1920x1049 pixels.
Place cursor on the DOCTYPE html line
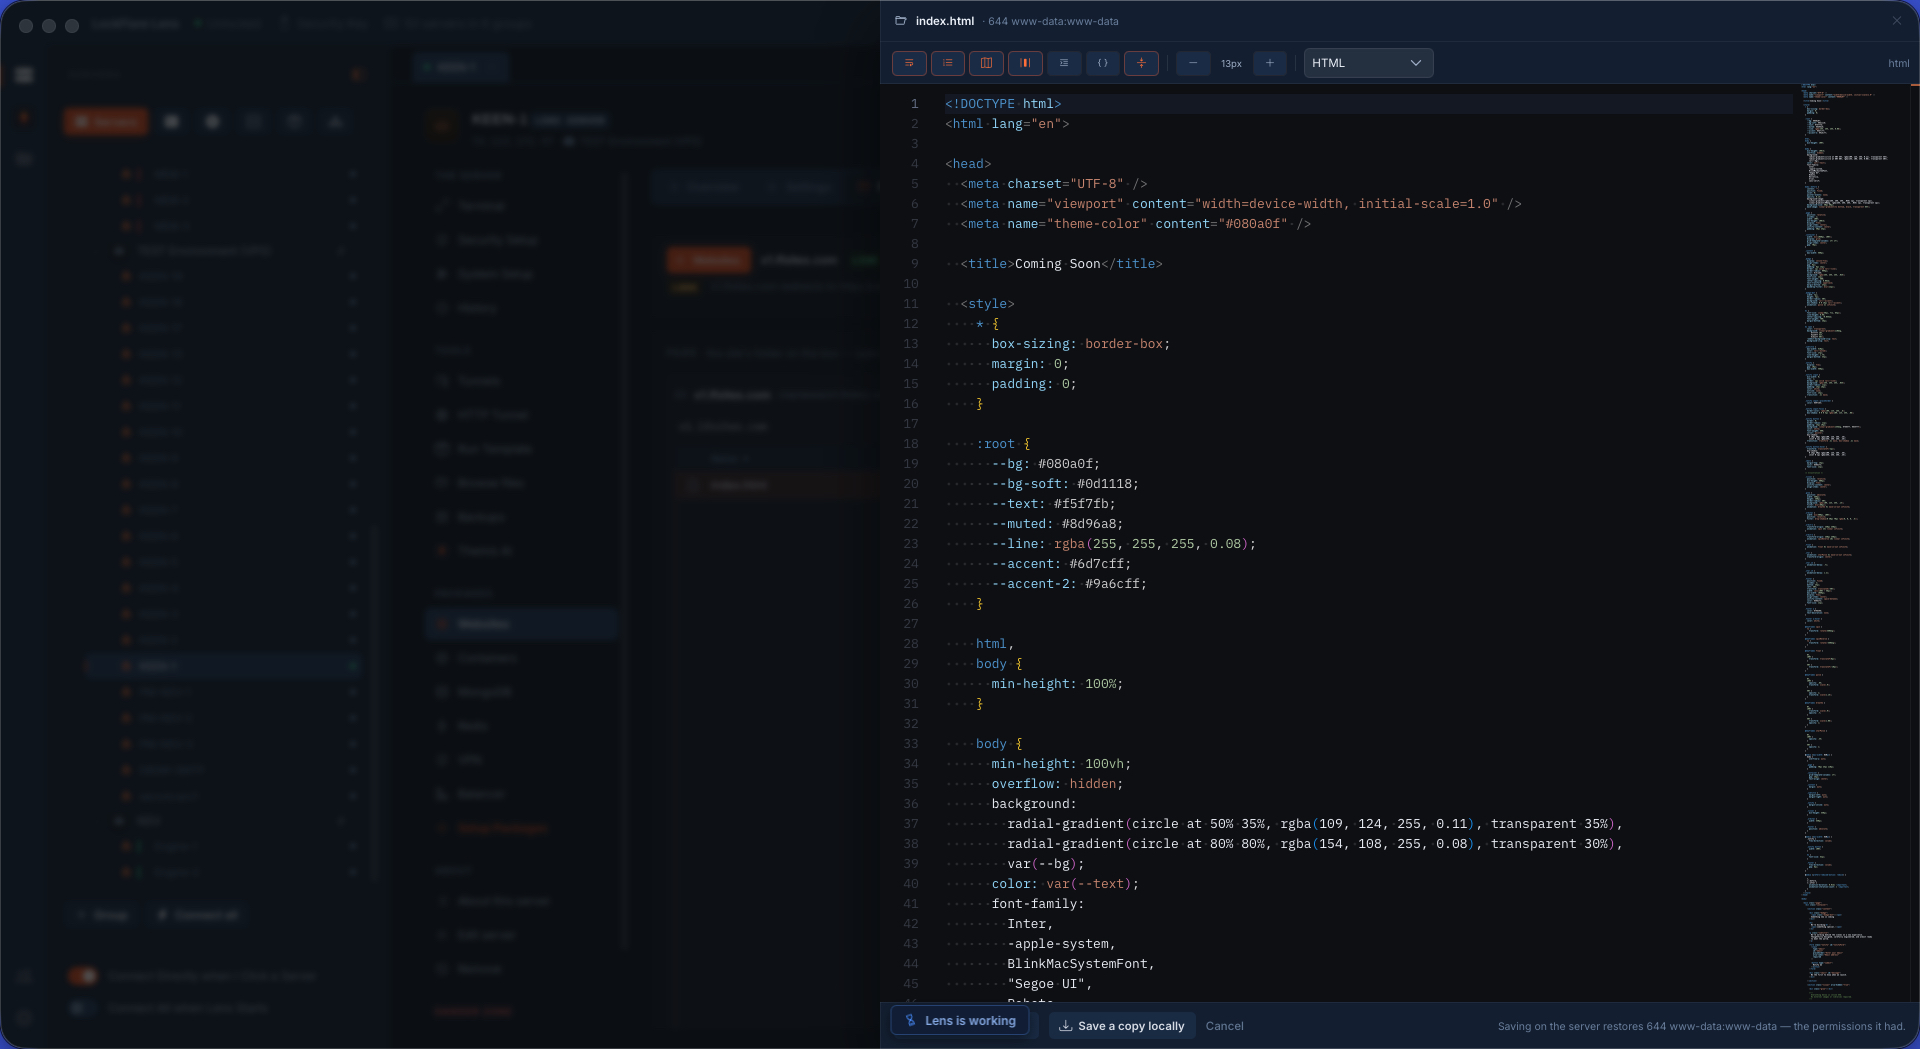[x=1003, y=104]
